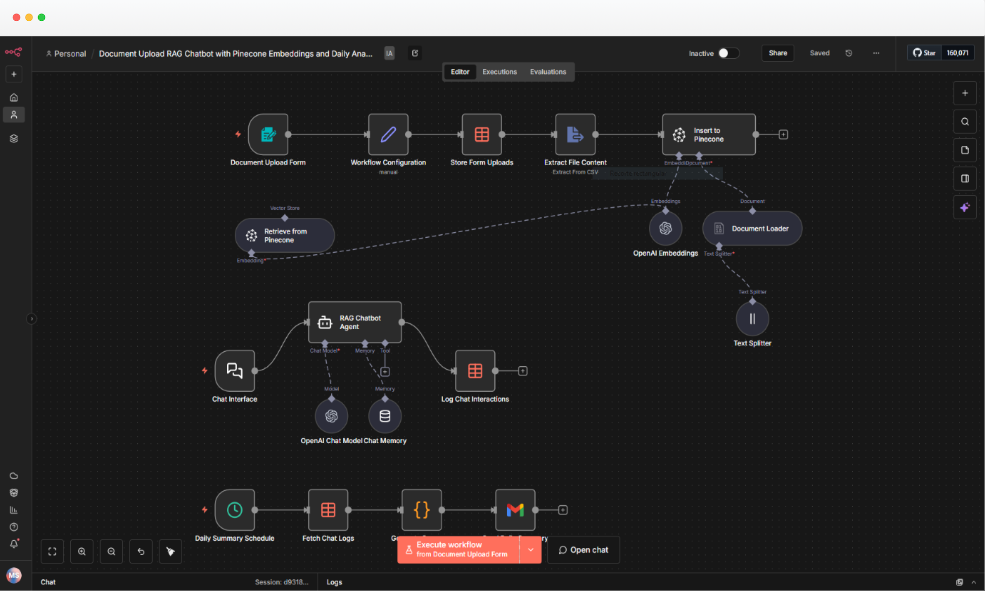Click the Open chat button
The width and height of the screenshot is (985, 591).
(584, 550)
